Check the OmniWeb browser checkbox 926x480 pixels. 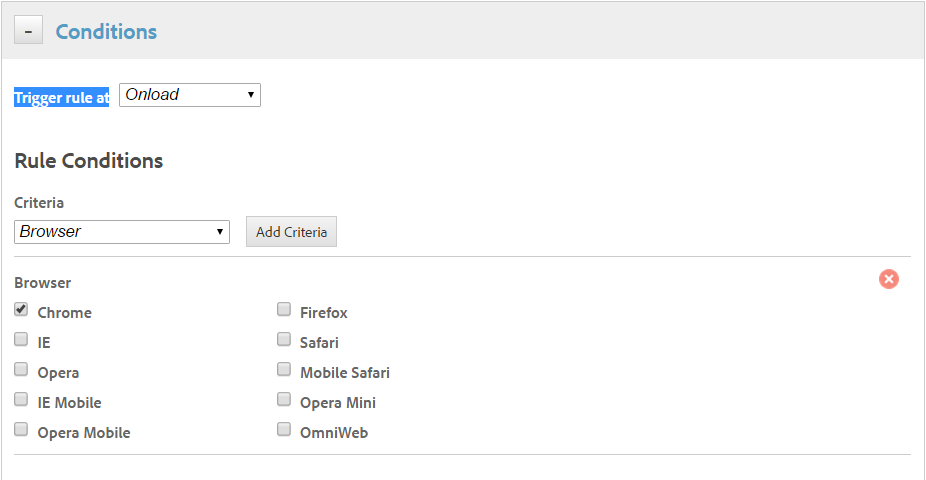click(x=284, y=429)
